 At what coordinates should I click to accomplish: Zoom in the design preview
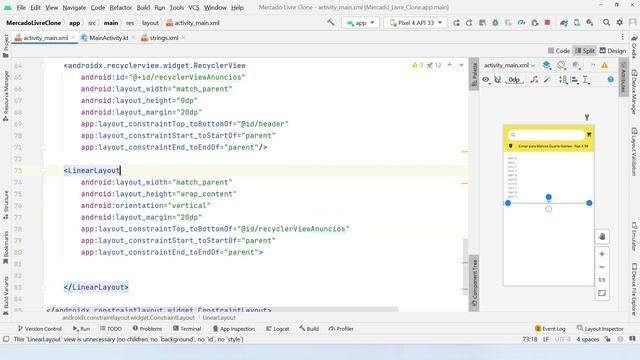[x=602, y=254]
